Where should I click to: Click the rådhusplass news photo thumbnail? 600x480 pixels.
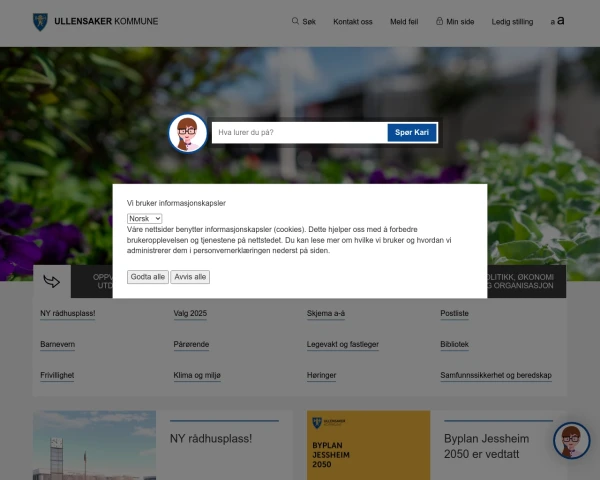click(x=95, y=445)
